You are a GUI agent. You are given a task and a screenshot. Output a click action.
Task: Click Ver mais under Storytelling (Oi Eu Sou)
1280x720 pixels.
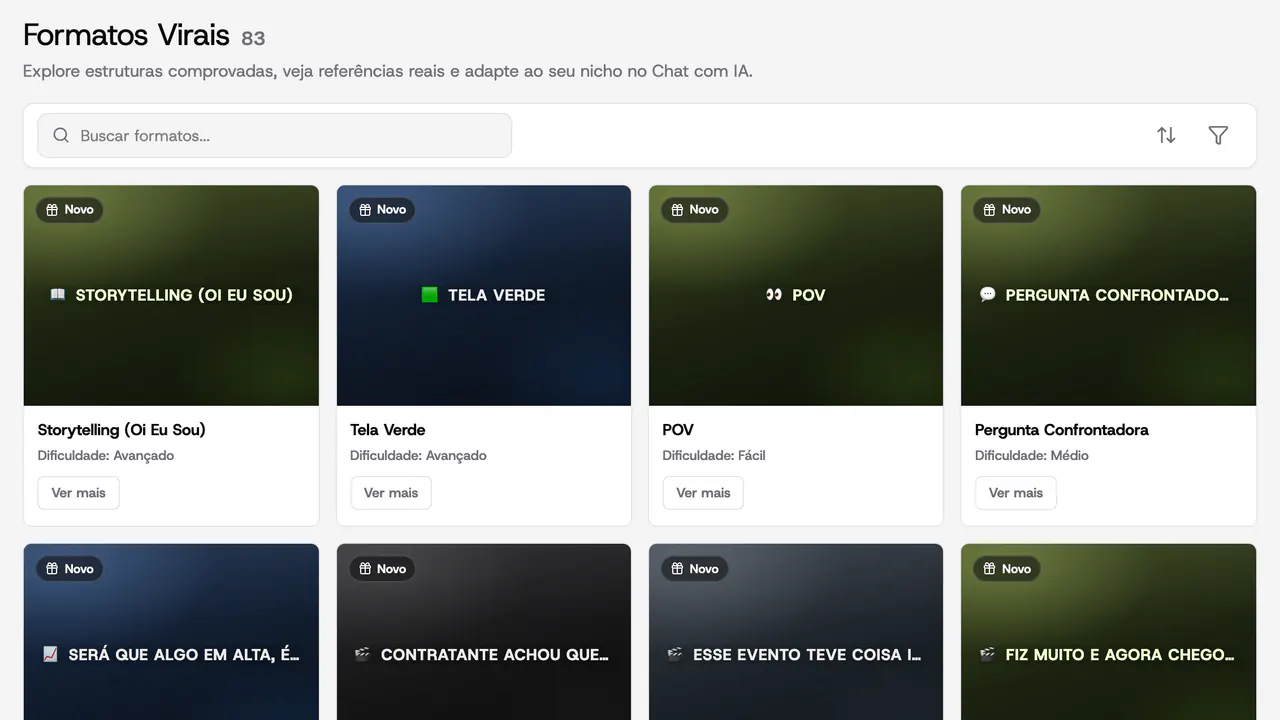(79, 493)
